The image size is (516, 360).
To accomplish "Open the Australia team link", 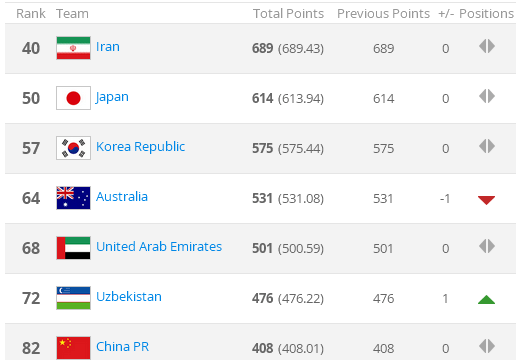I will (x=122, y=197).
